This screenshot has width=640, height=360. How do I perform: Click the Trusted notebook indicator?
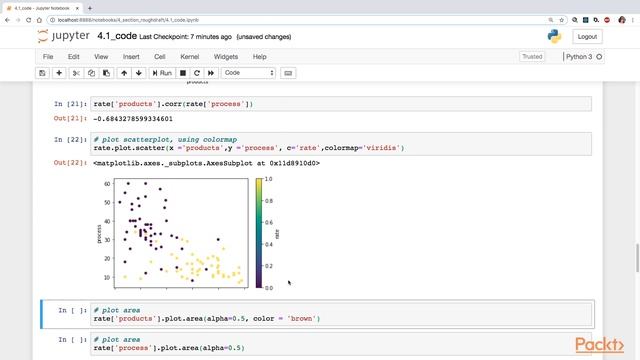point(532,57)
